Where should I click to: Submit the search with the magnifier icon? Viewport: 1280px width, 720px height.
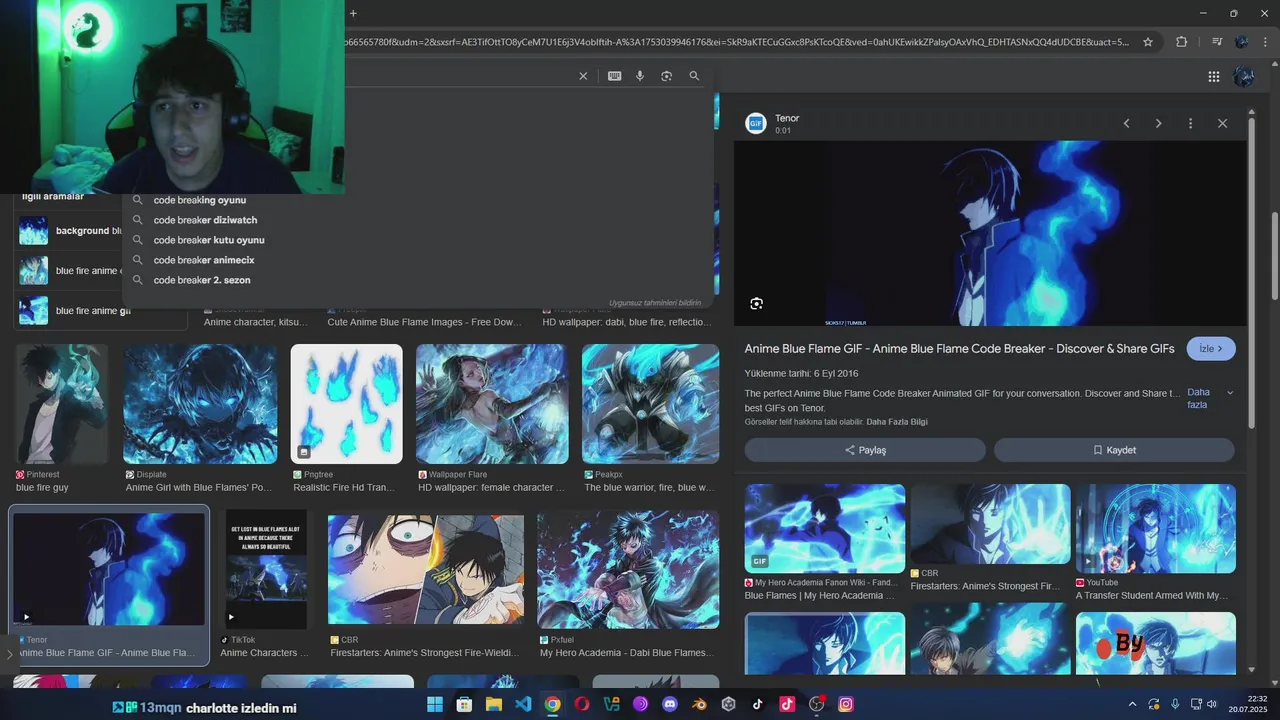point(694,76)
